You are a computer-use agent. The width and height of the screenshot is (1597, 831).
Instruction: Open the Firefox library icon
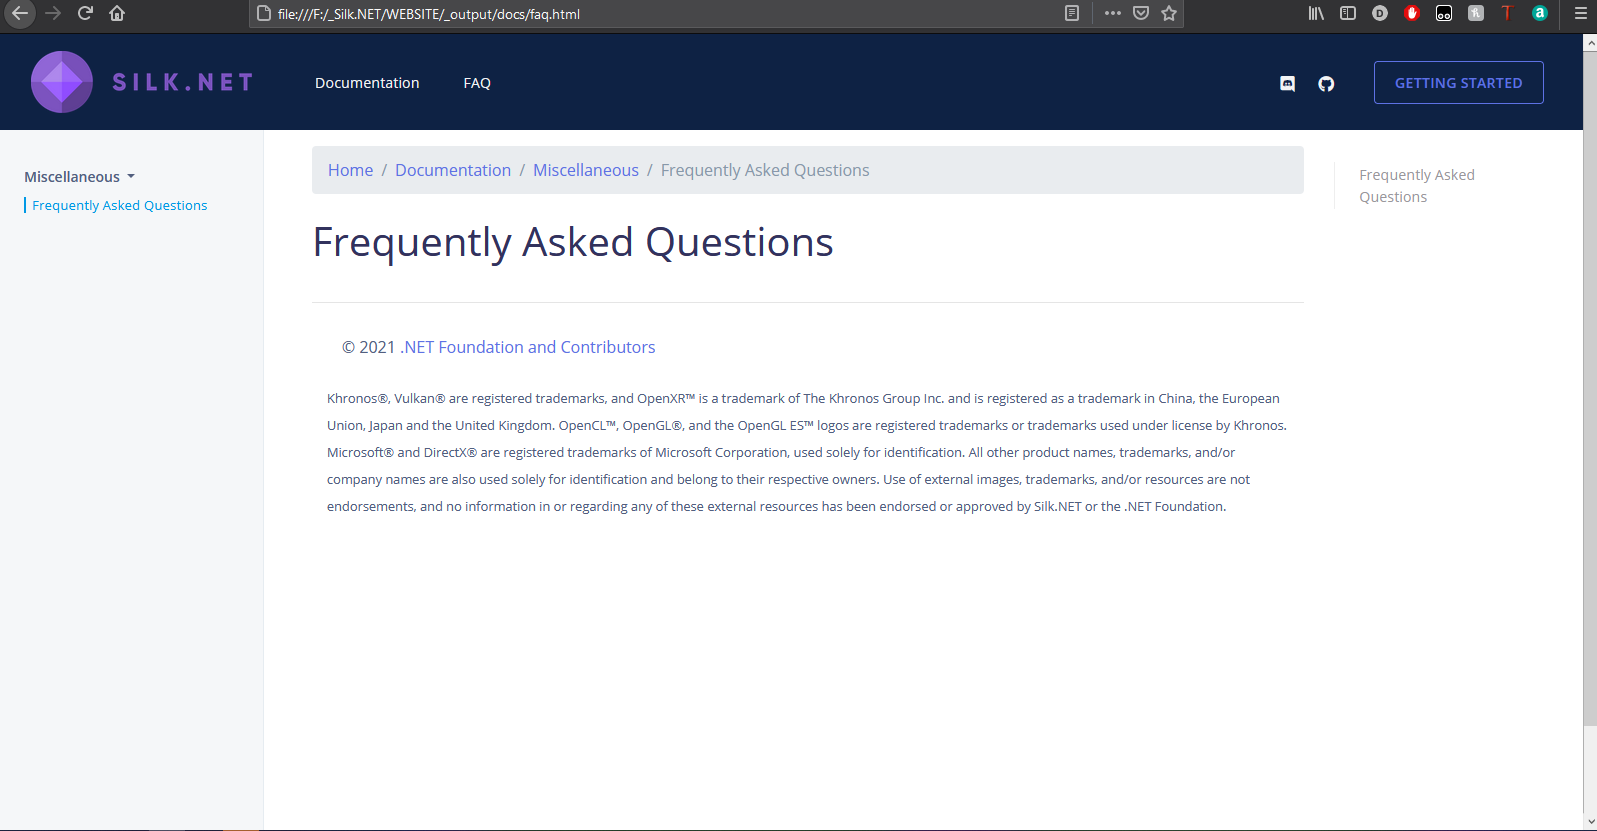[1315, 13]
